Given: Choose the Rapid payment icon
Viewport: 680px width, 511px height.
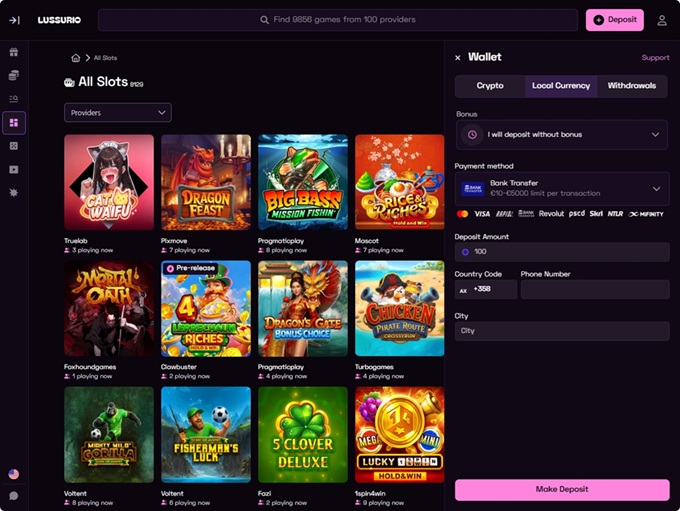Looking at the screenshot, I should point(504,214).
